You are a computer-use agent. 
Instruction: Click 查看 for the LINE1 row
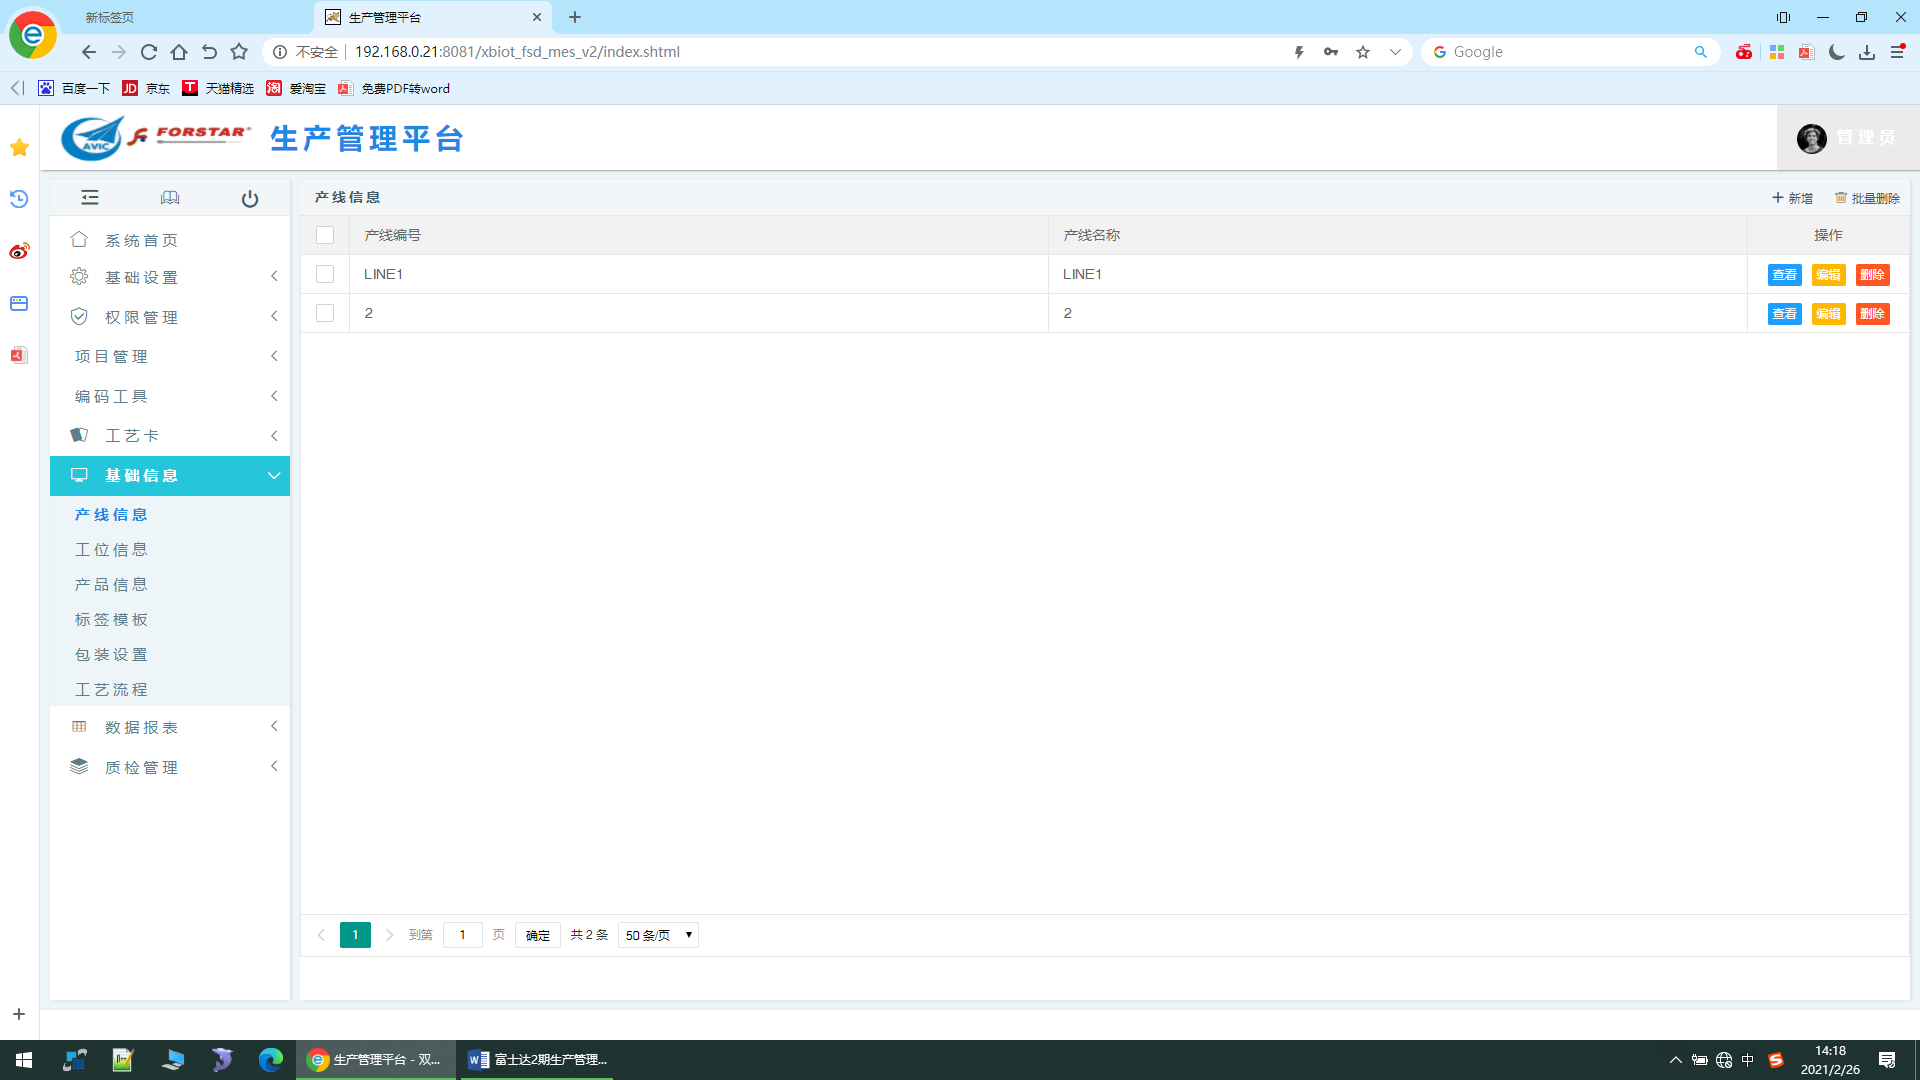(x=1784, y=275)
